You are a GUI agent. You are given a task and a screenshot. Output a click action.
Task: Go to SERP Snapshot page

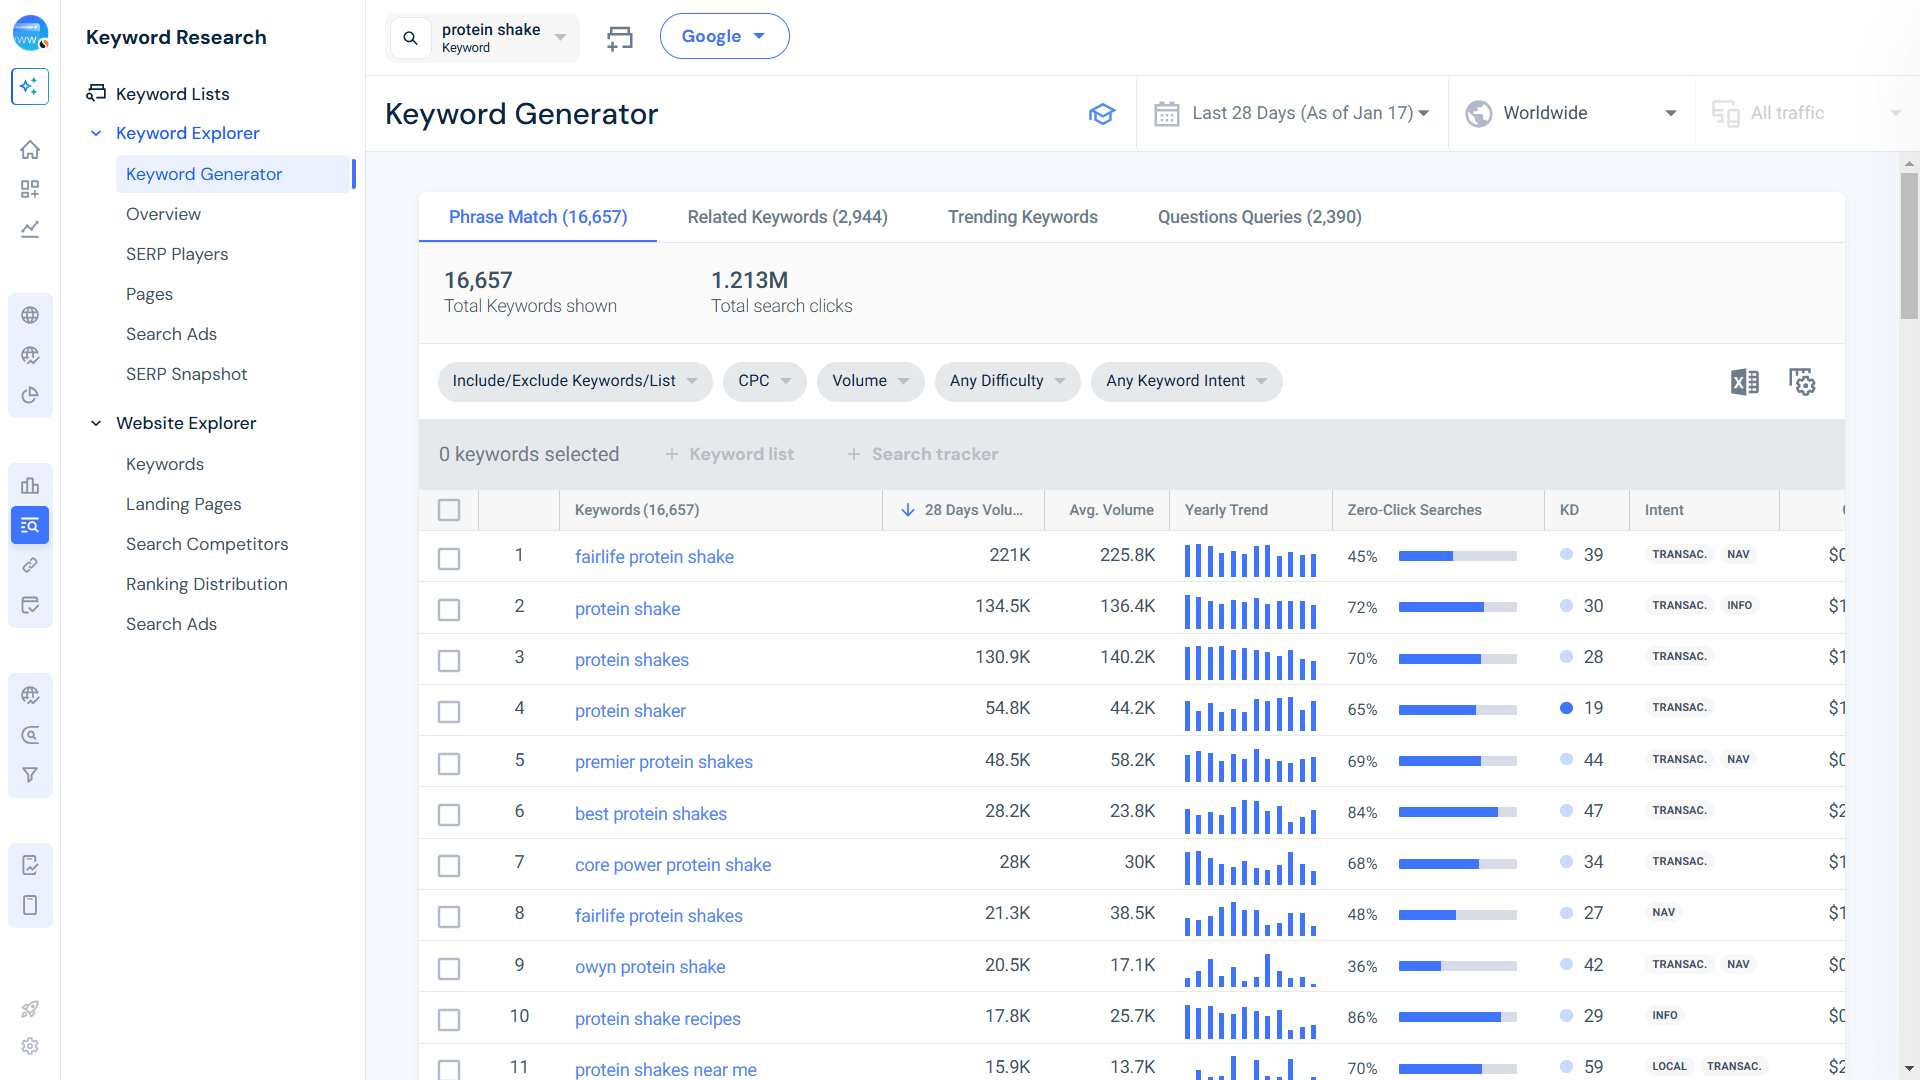click(186, 374)
